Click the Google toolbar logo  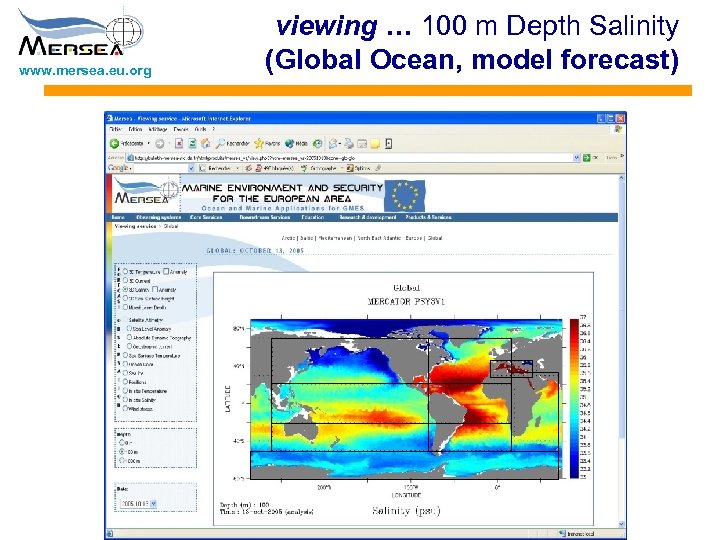point(118,168)
